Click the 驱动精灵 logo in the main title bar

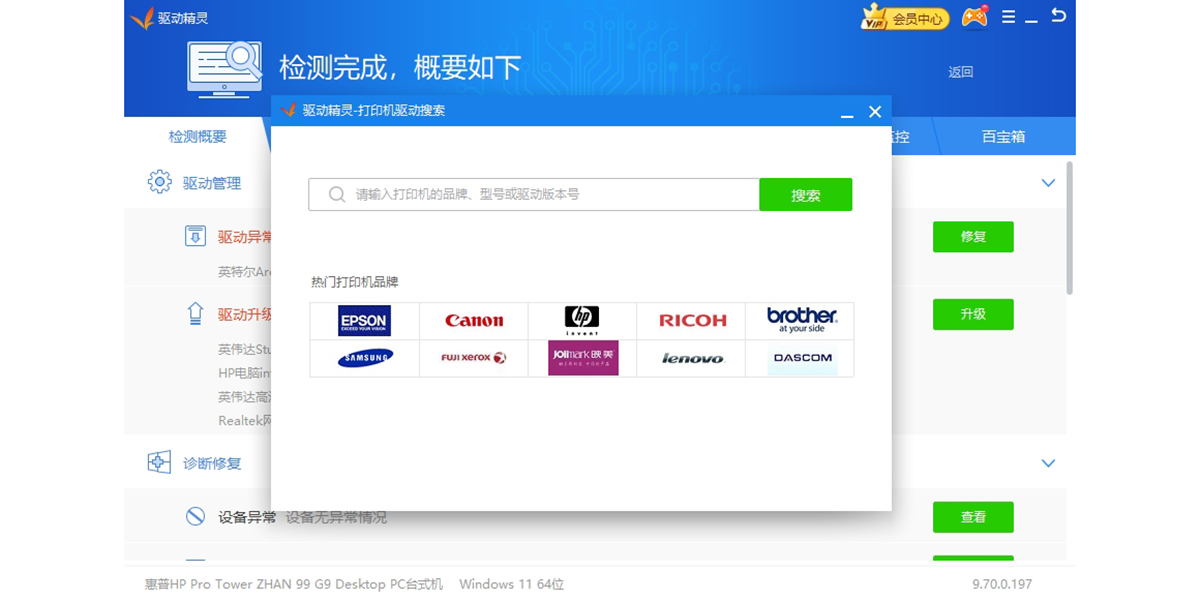(142, 18)
